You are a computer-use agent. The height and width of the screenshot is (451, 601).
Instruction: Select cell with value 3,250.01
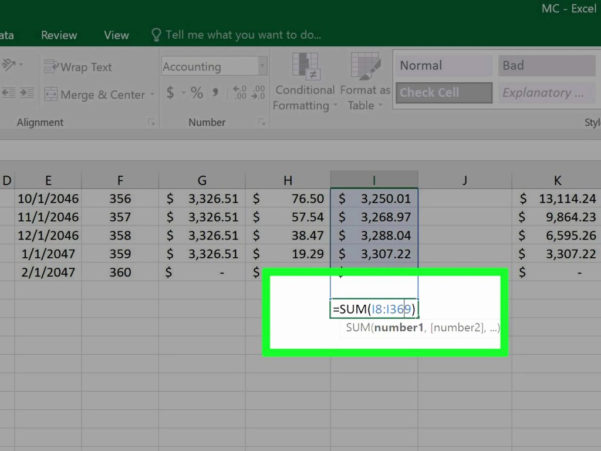(x=374, y=198)
